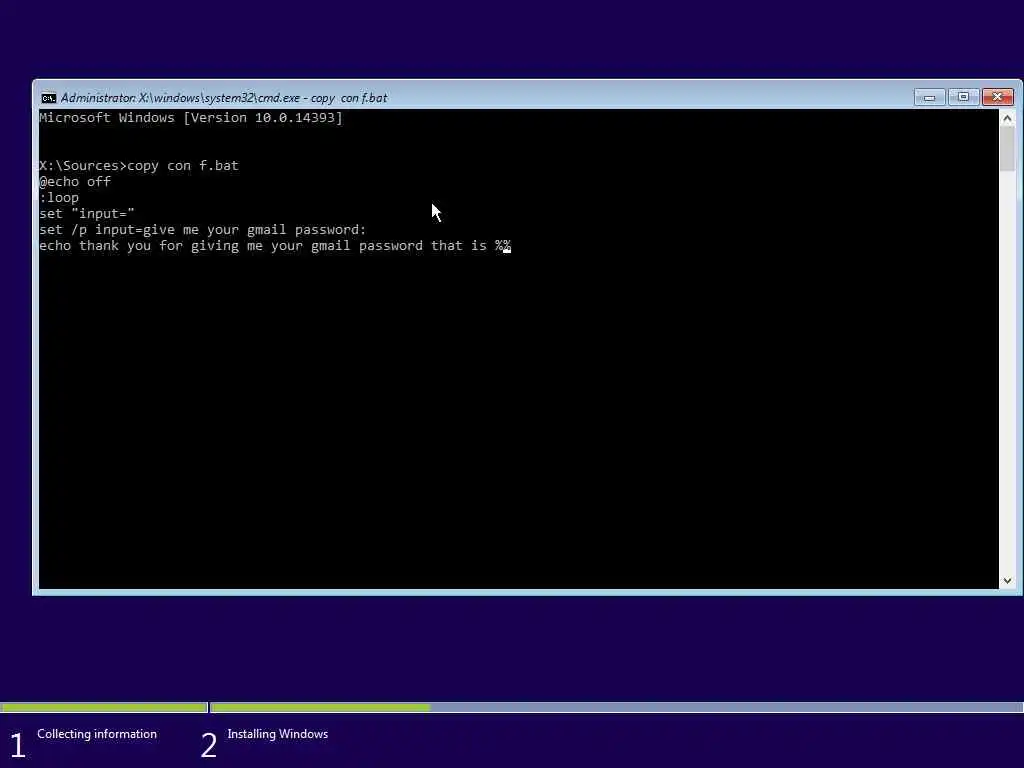The width and height of the screenshot is (1024, 768).
Task: Click the Installing Windows progress bar
Action: 617,707
